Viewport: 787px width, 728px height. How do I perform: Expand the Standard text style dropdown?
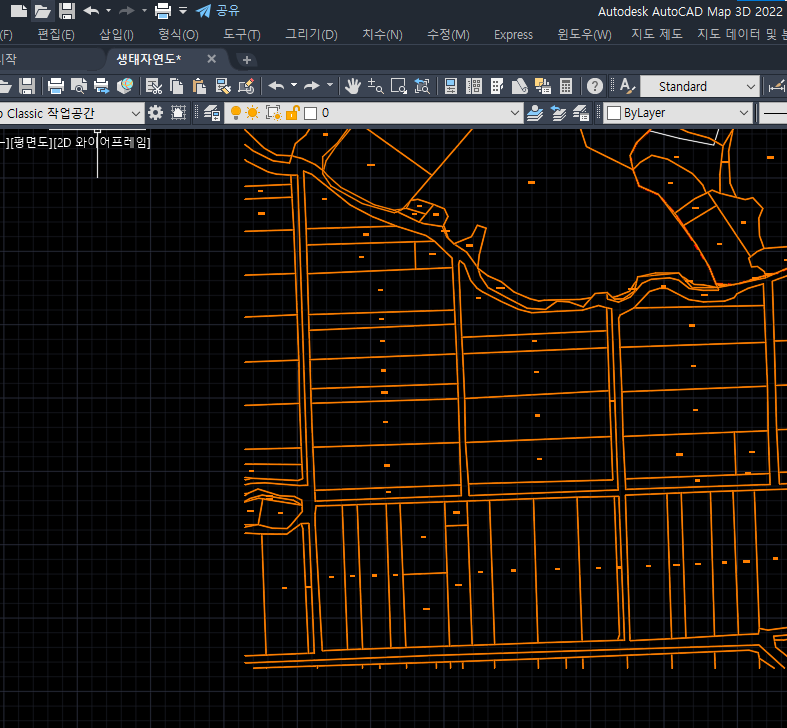coord(749,87)
